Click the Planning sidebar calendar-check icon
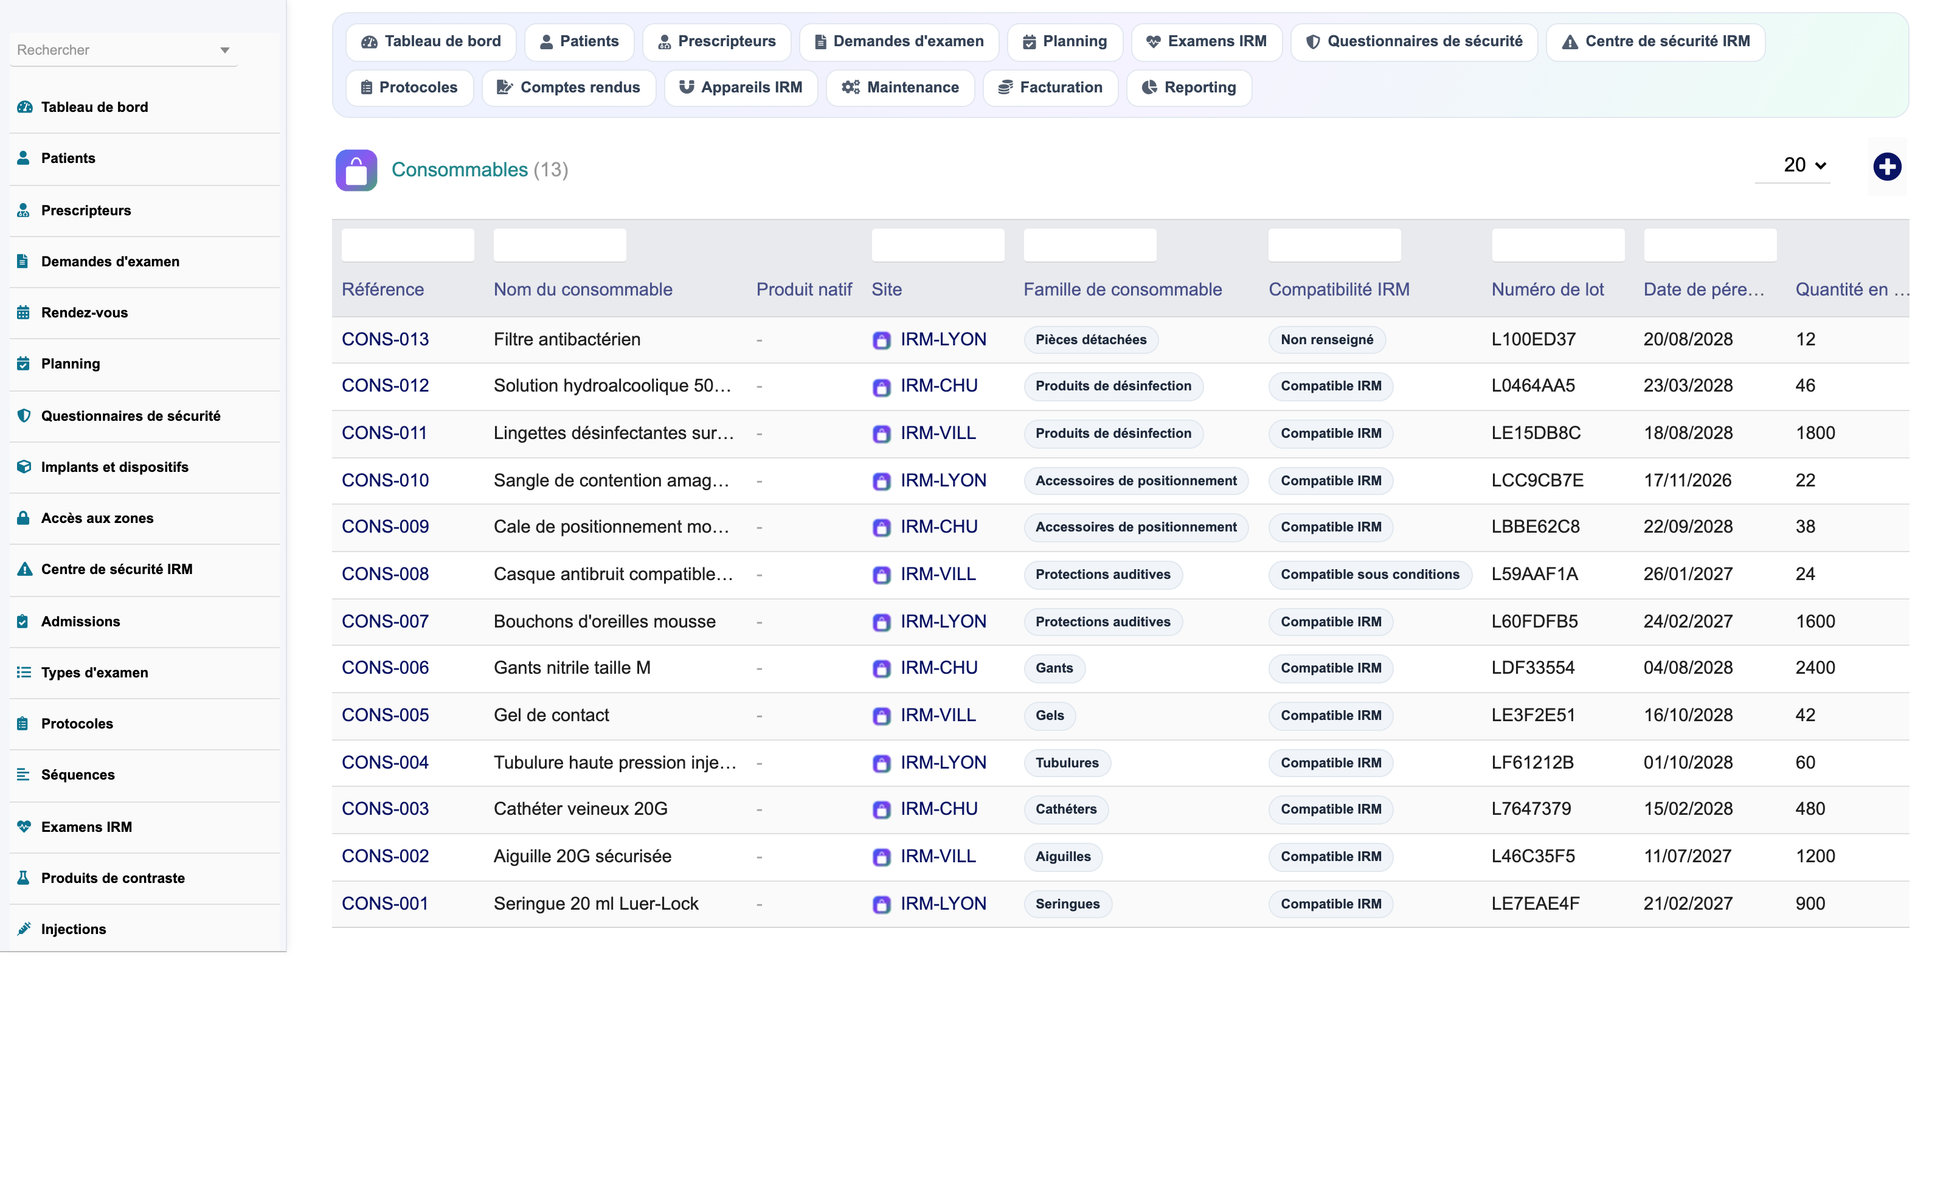This screenshot has width=1946, height=1204. tap(24, 364)
